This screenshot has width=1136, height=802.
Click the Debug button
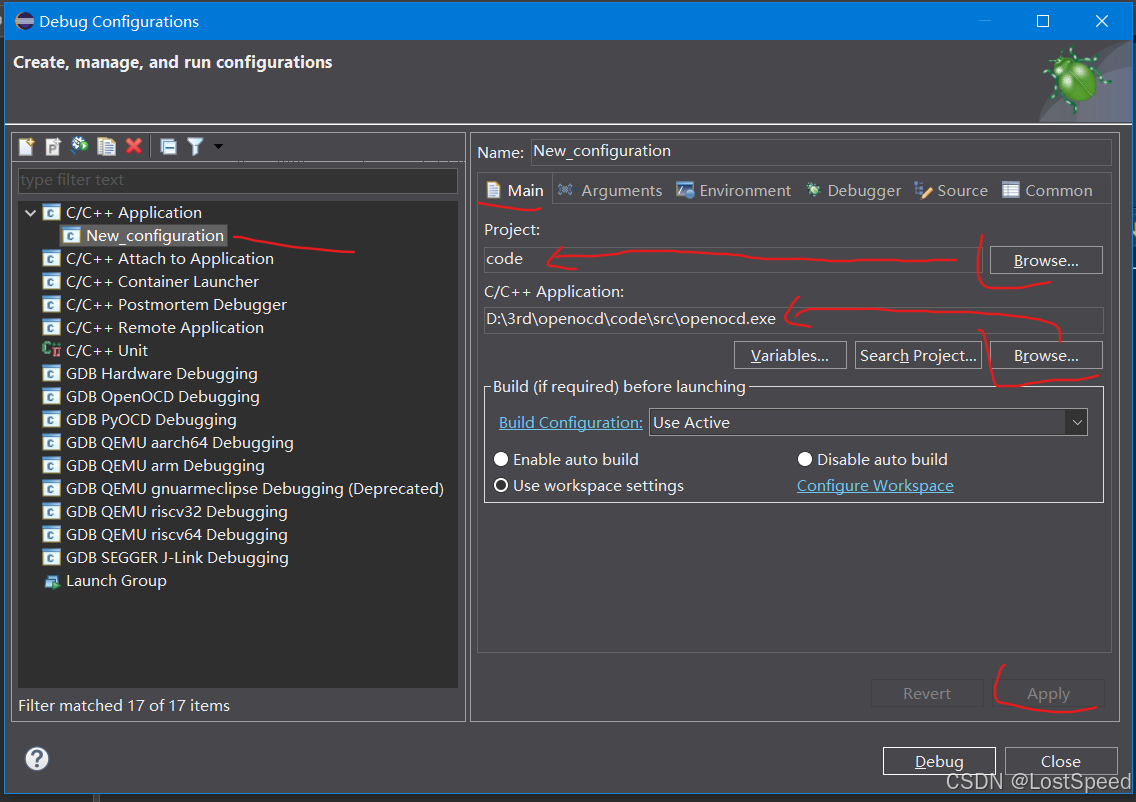point(939,761)
